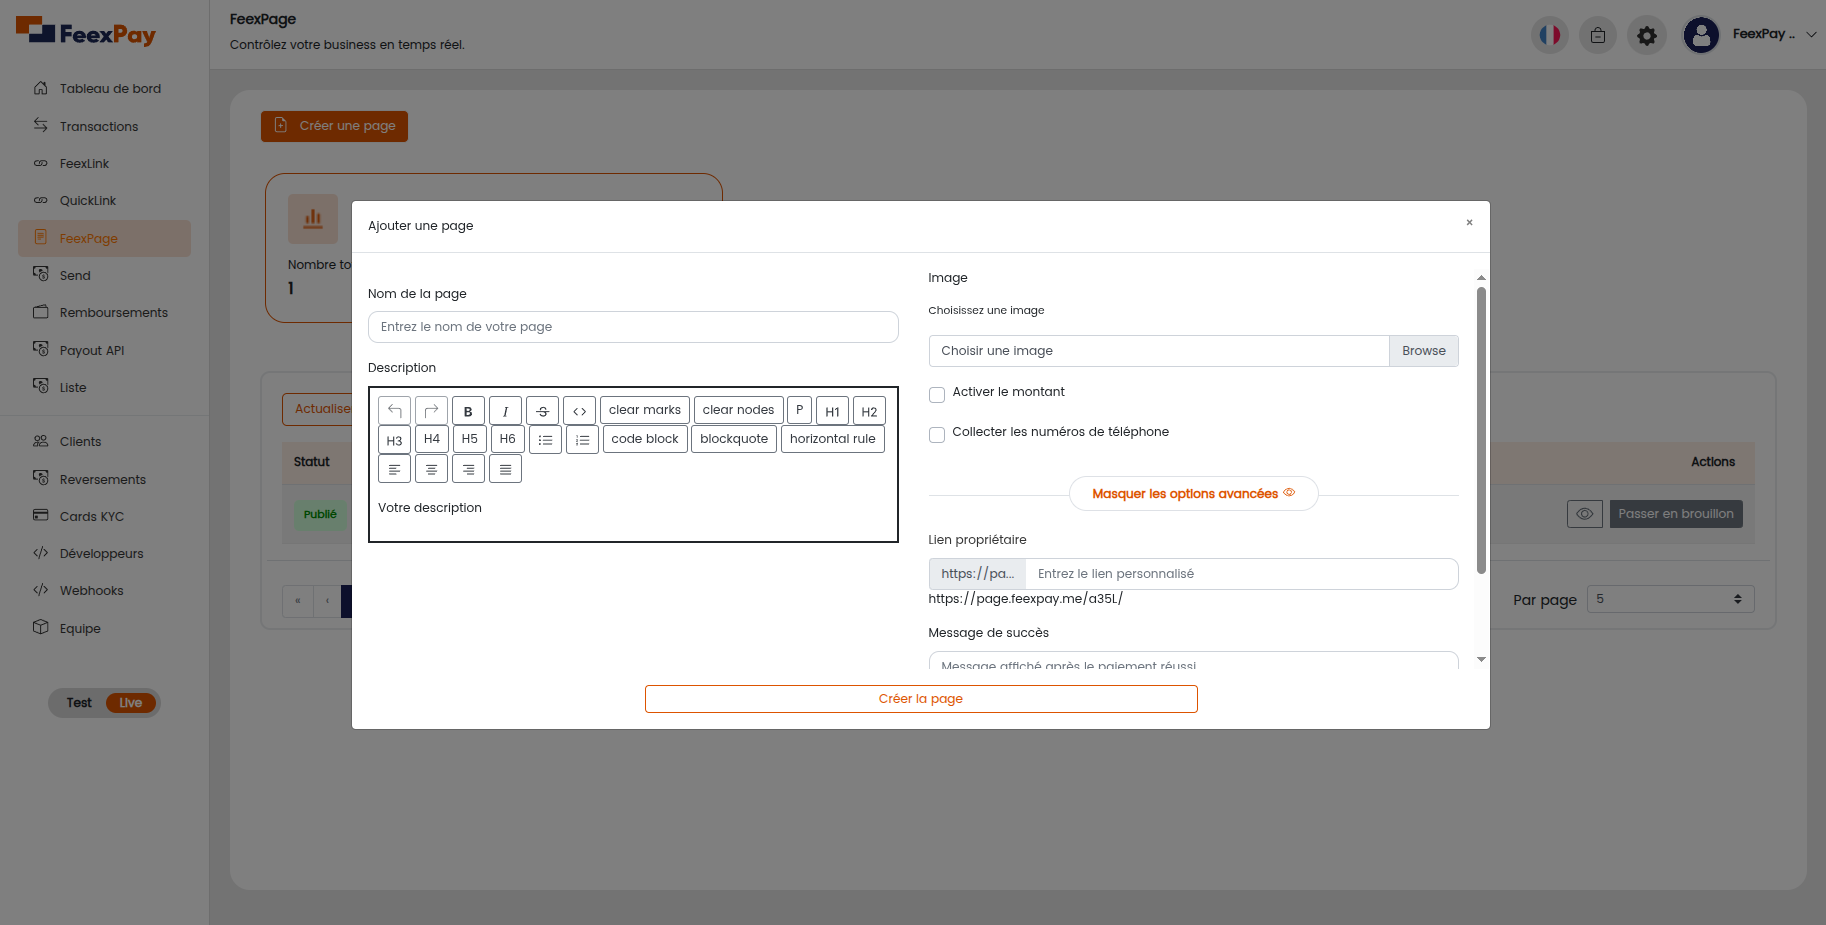Click the Message de succès field

1193,660
